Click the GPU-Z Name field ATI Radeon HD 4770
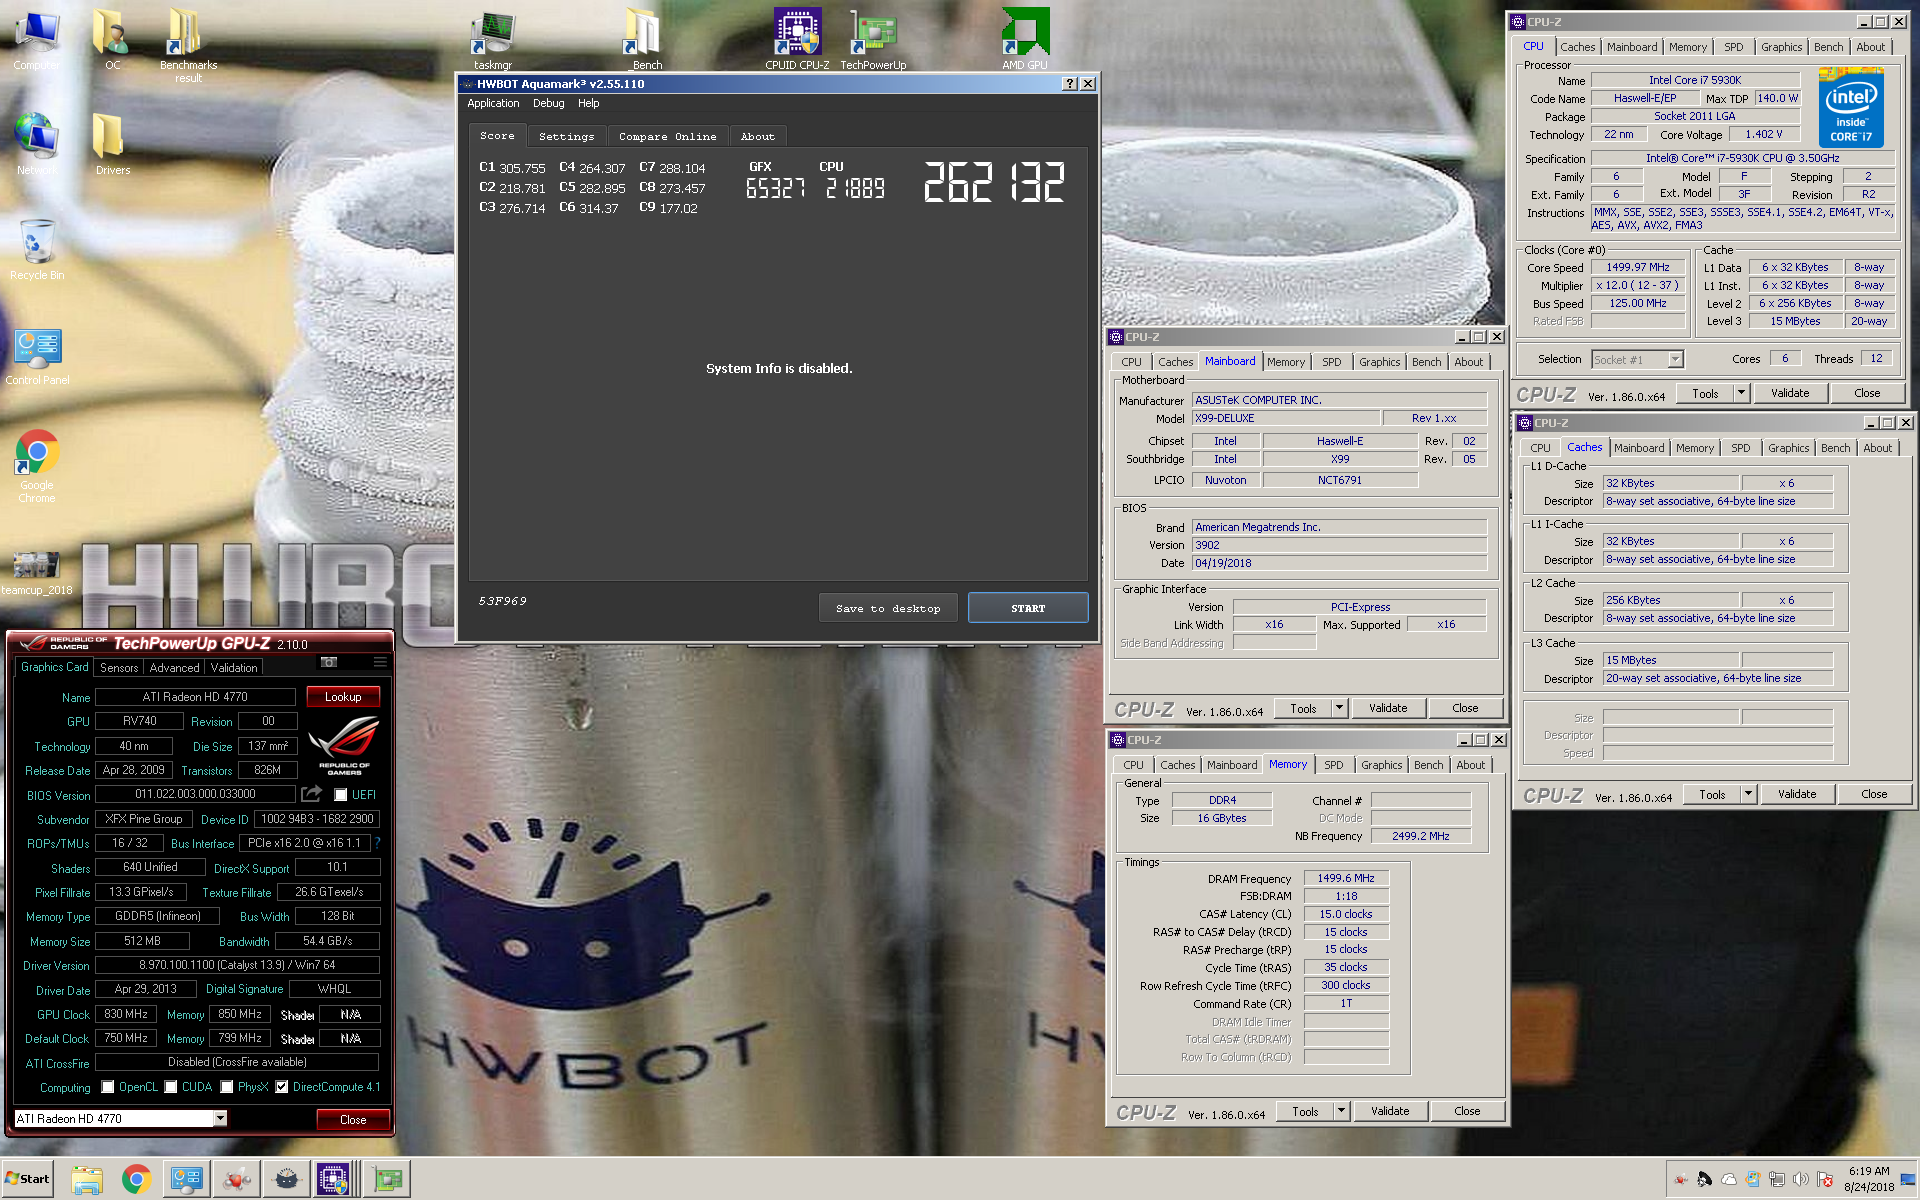Screen dimensions: 1920x1200 click(x=195, y=697)
